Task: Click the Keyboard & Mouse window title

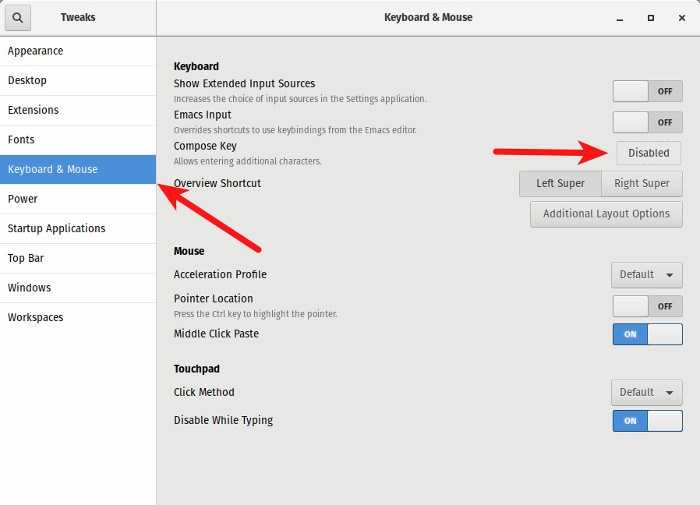Action: tap(428, 17)
